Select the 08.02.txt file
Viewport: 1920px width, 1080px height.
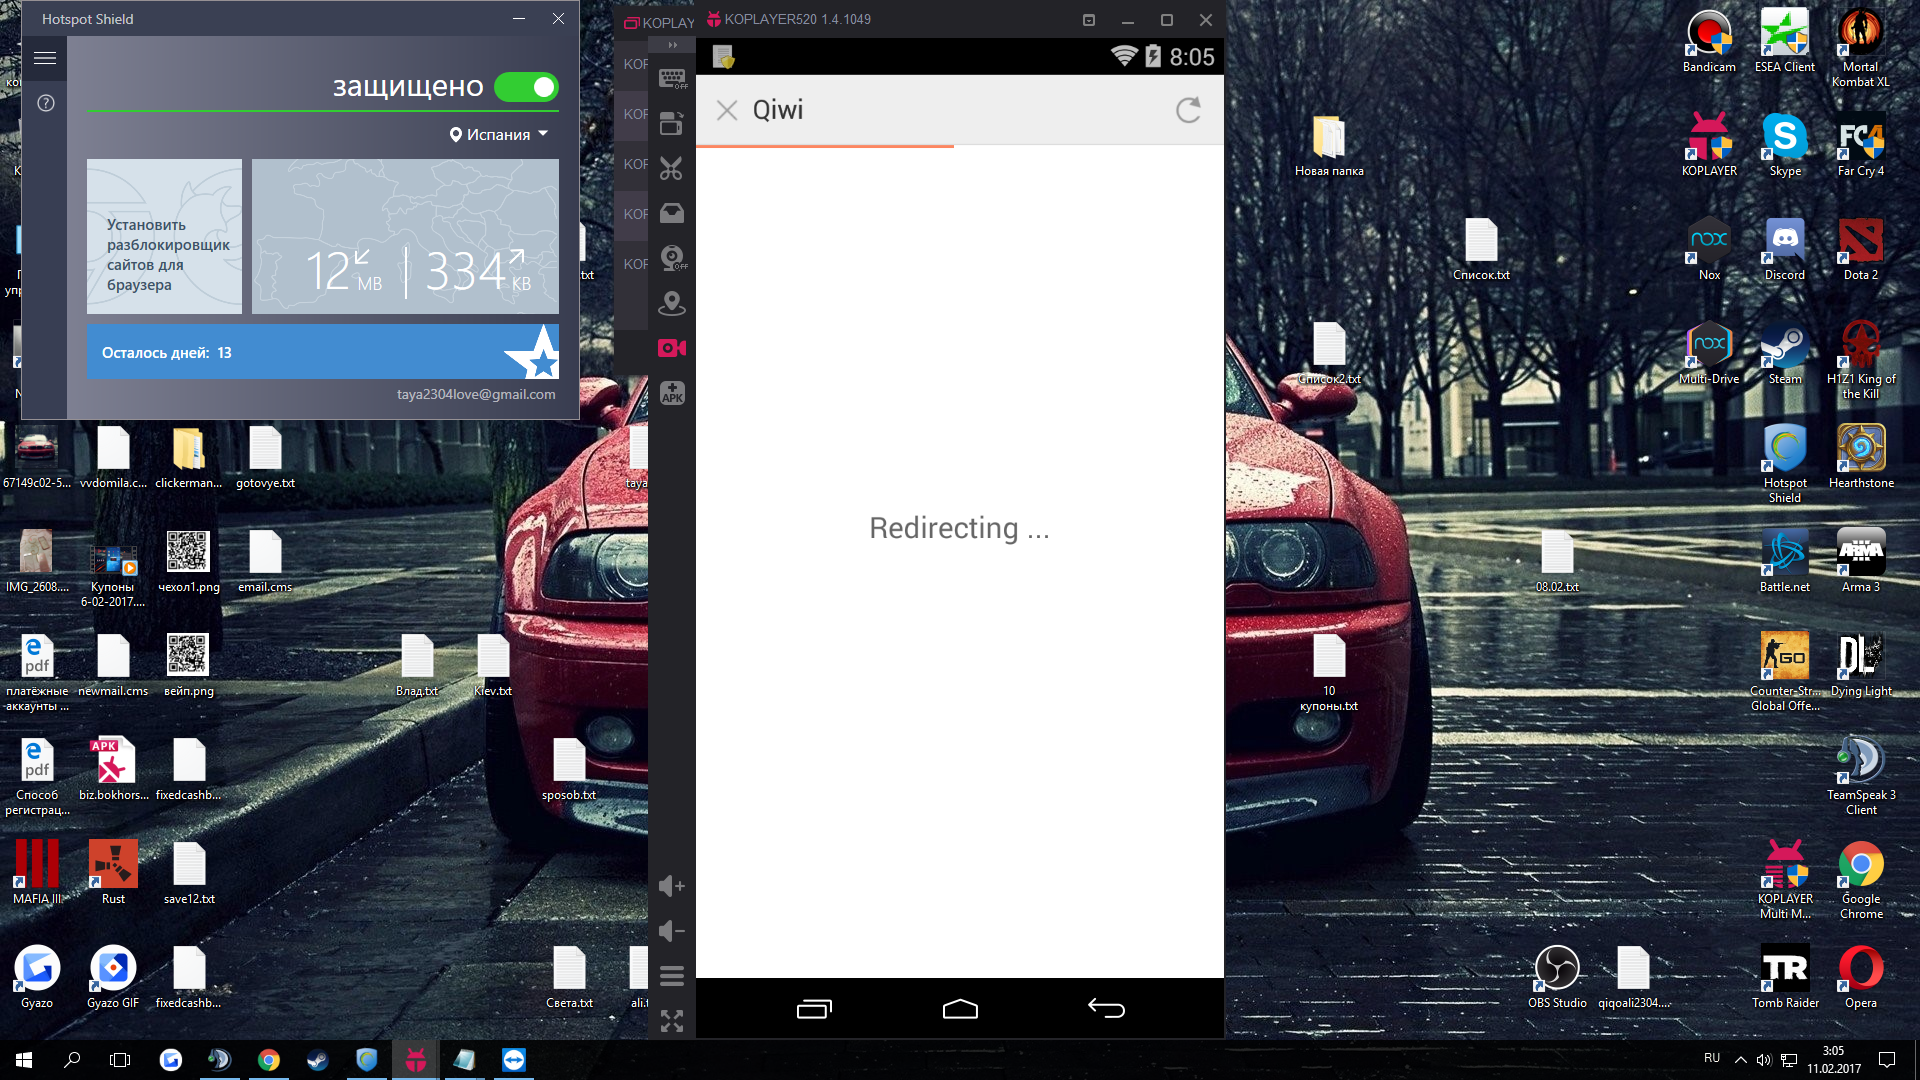coord(1557,561)
